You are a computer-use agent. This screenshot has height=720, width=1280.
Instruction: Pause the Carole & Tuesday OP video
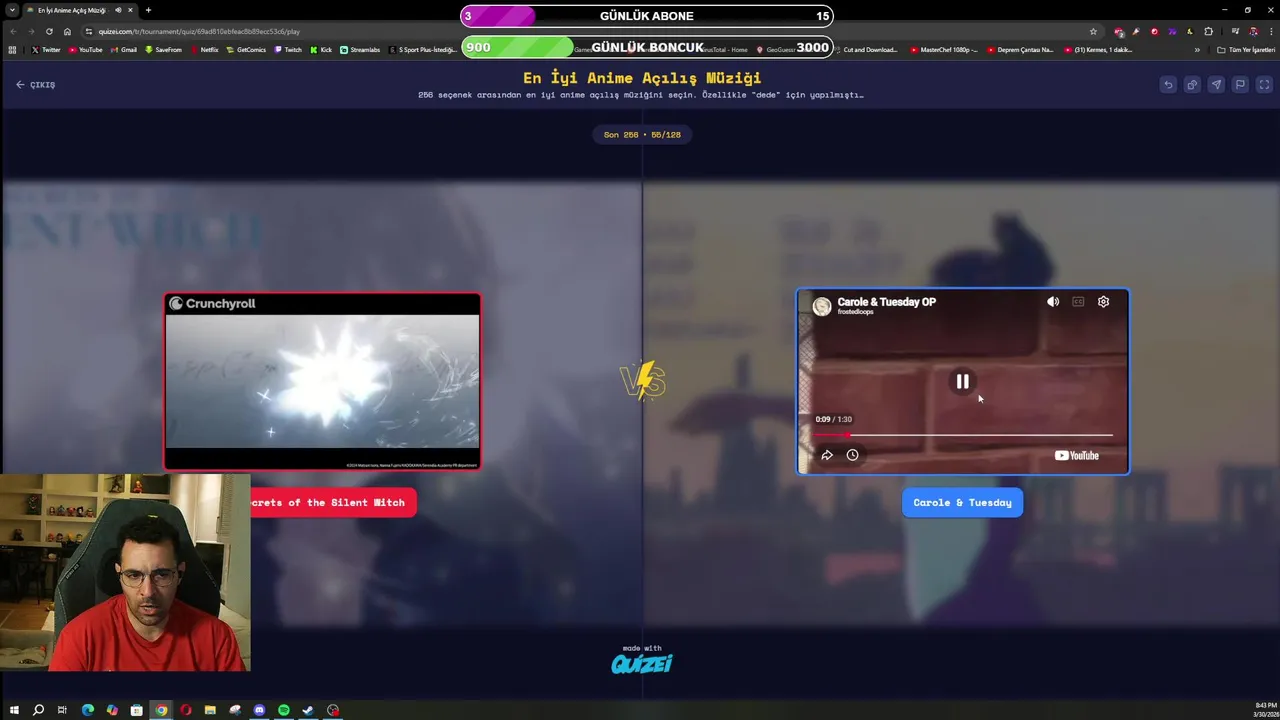(962, 381)
